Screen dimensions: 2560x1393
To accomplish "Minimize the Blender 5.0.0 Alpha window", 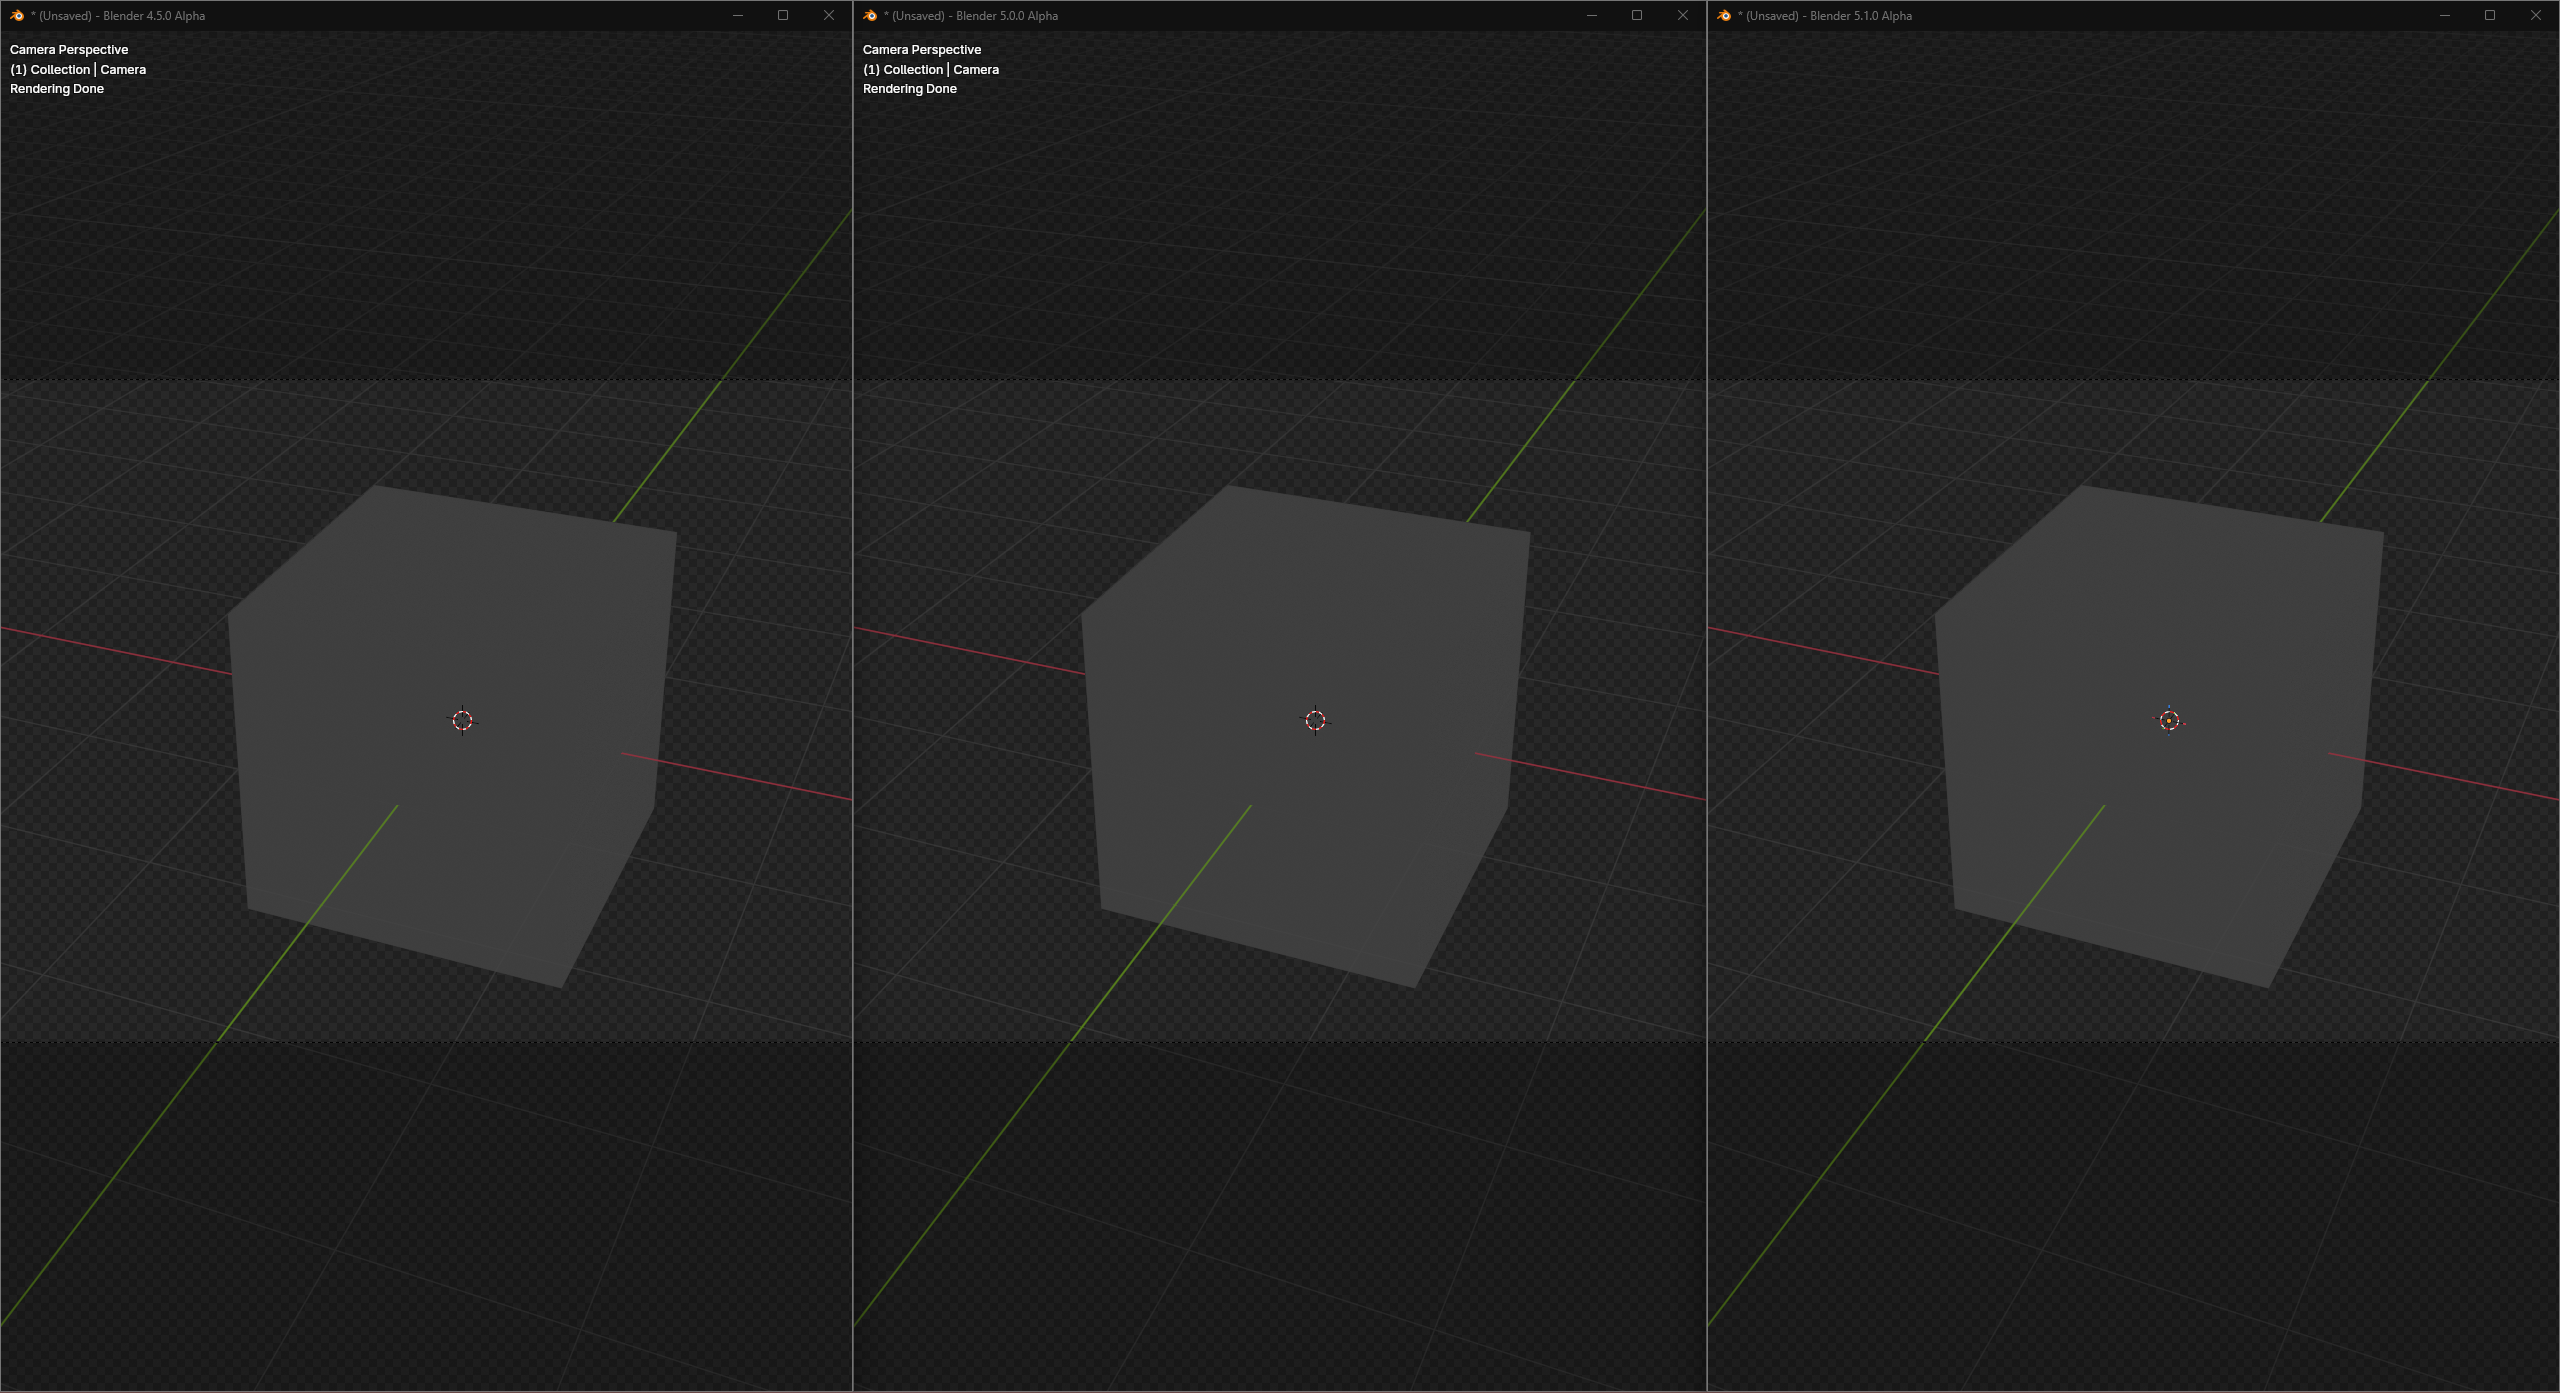I will (1592, 15).
